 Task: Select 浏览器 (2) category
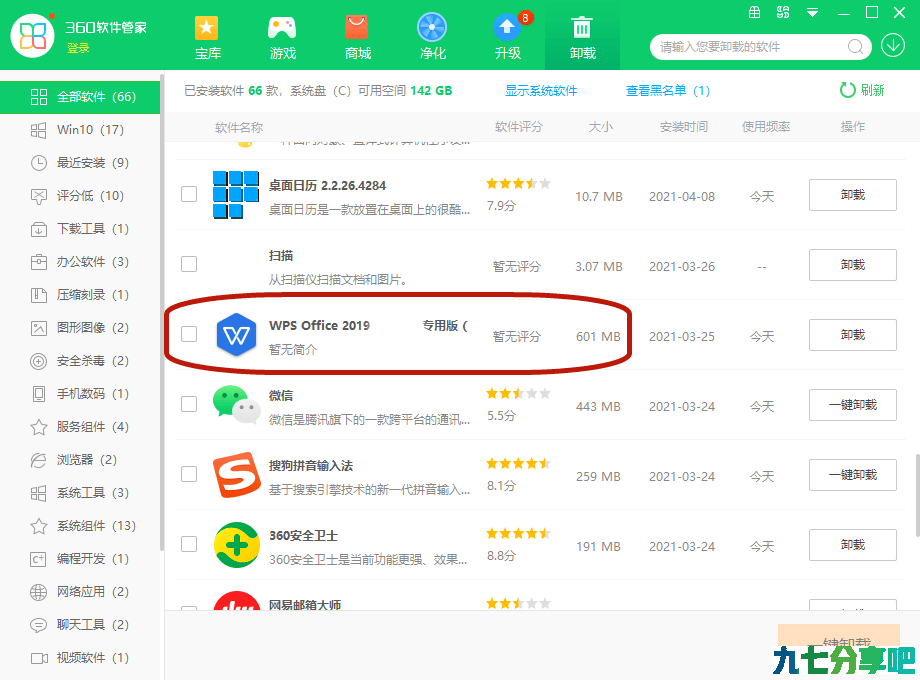[80, 459]
